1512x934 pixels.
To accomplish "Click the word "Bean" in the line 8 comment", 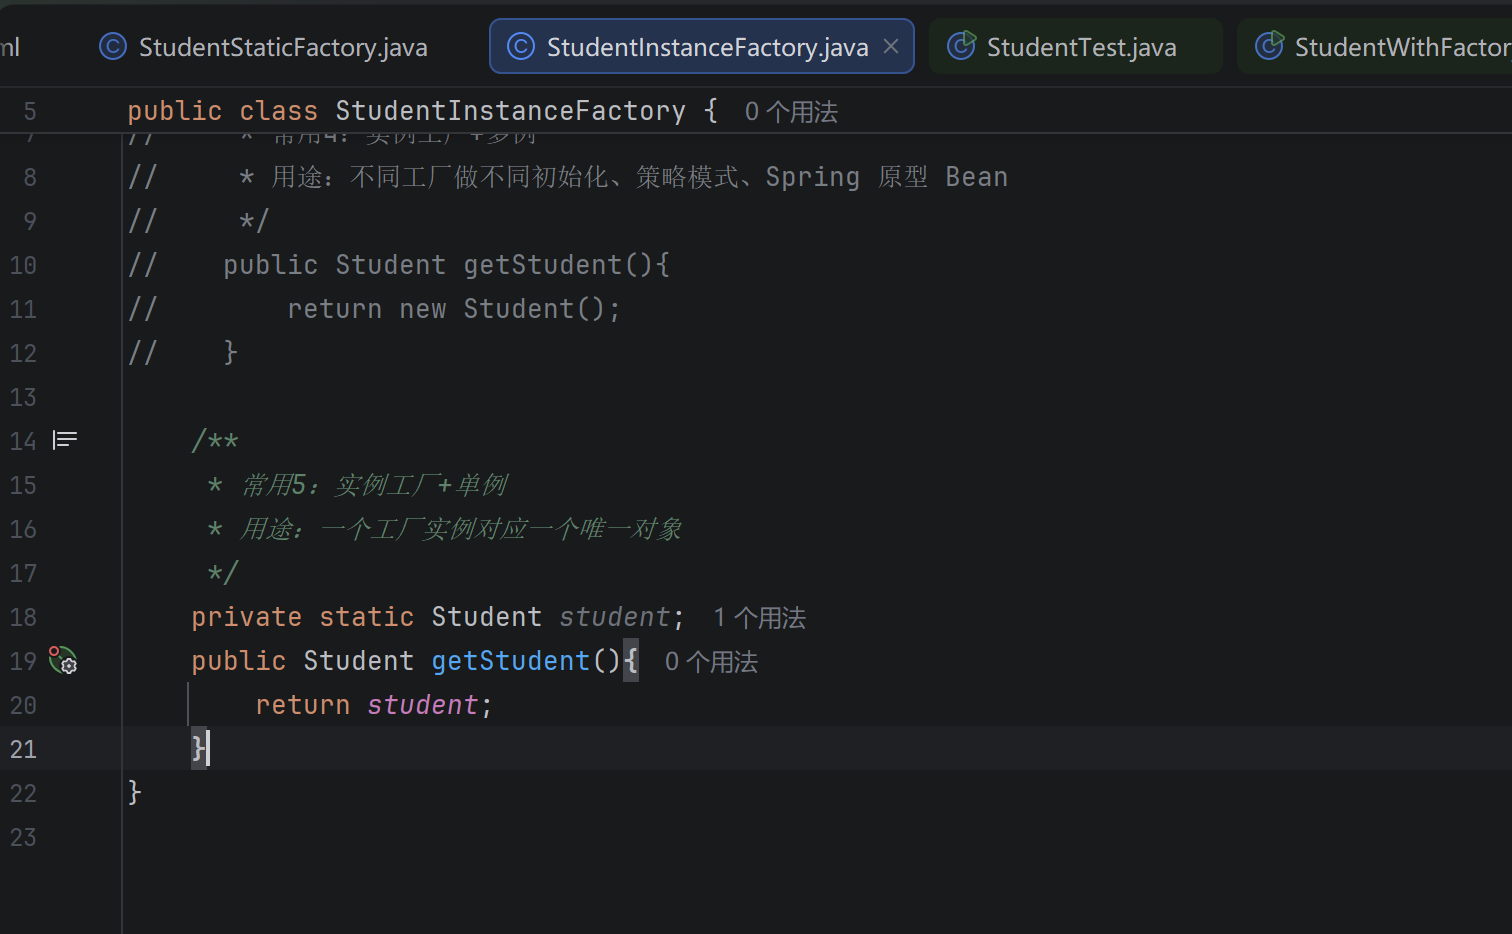I will pos(977,177).
